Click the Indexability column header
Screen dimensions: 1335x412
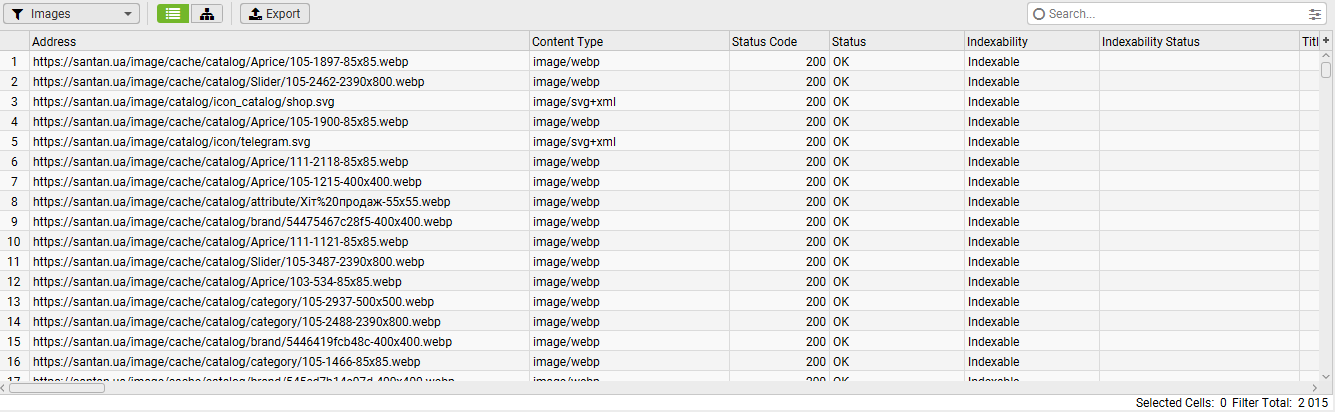(x=1031, y=42)
